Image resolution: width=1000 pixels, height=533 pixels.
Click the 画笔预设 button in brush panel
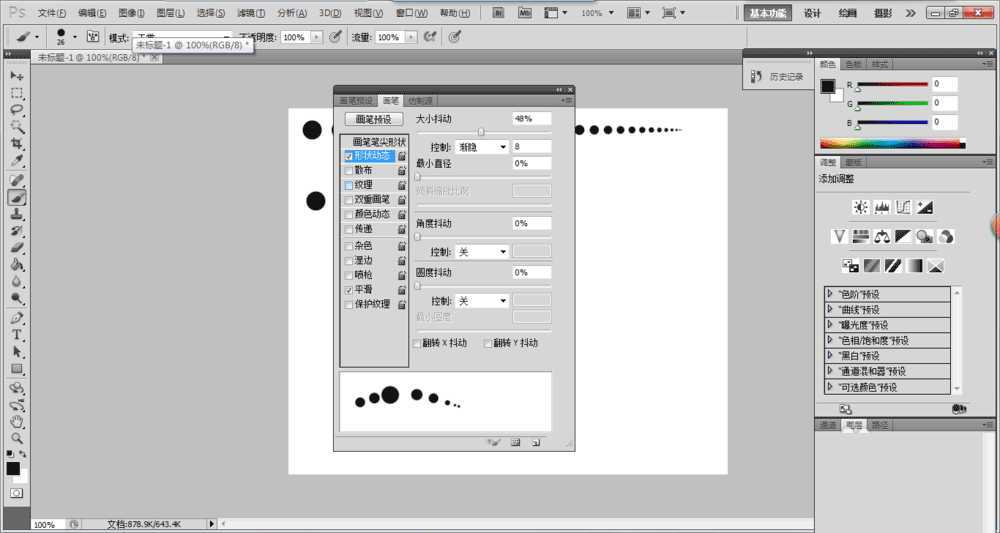point(373,119)
